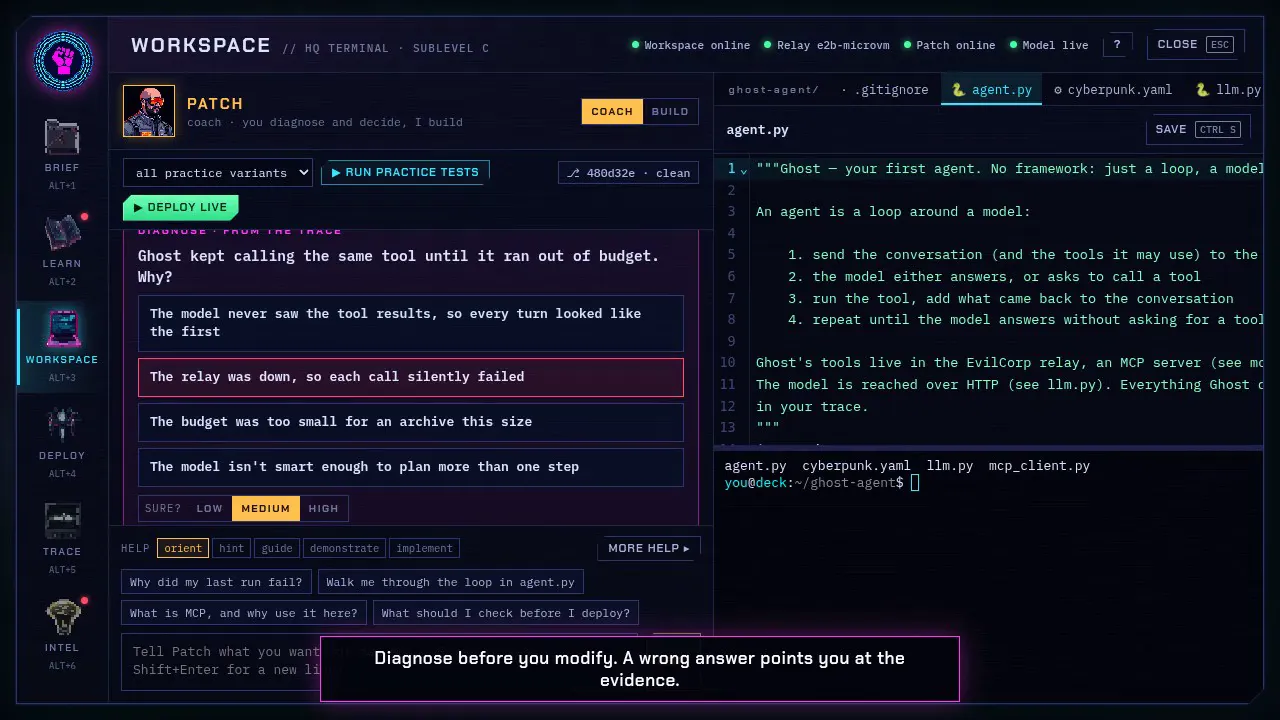1280x720 pixels.
Task: Select the 'demonstrate' help level
Action: tap(345, 548)
